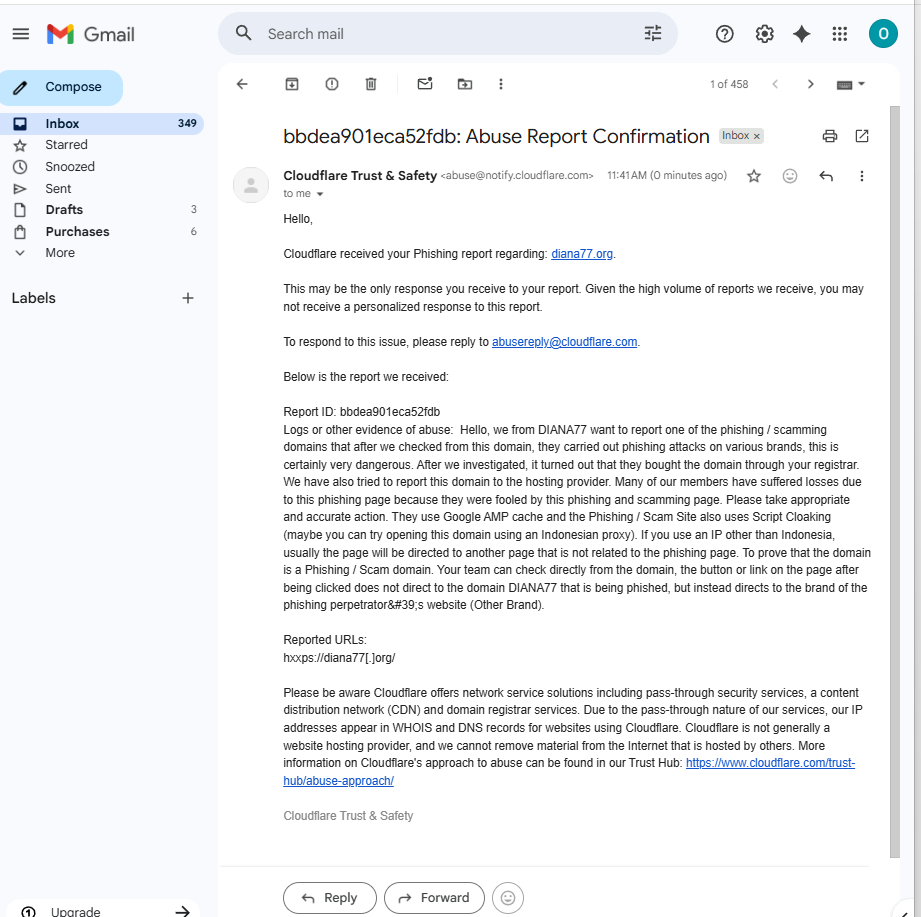Go to the older message arrow
921x917 pixels.
[x=811, y=84]
